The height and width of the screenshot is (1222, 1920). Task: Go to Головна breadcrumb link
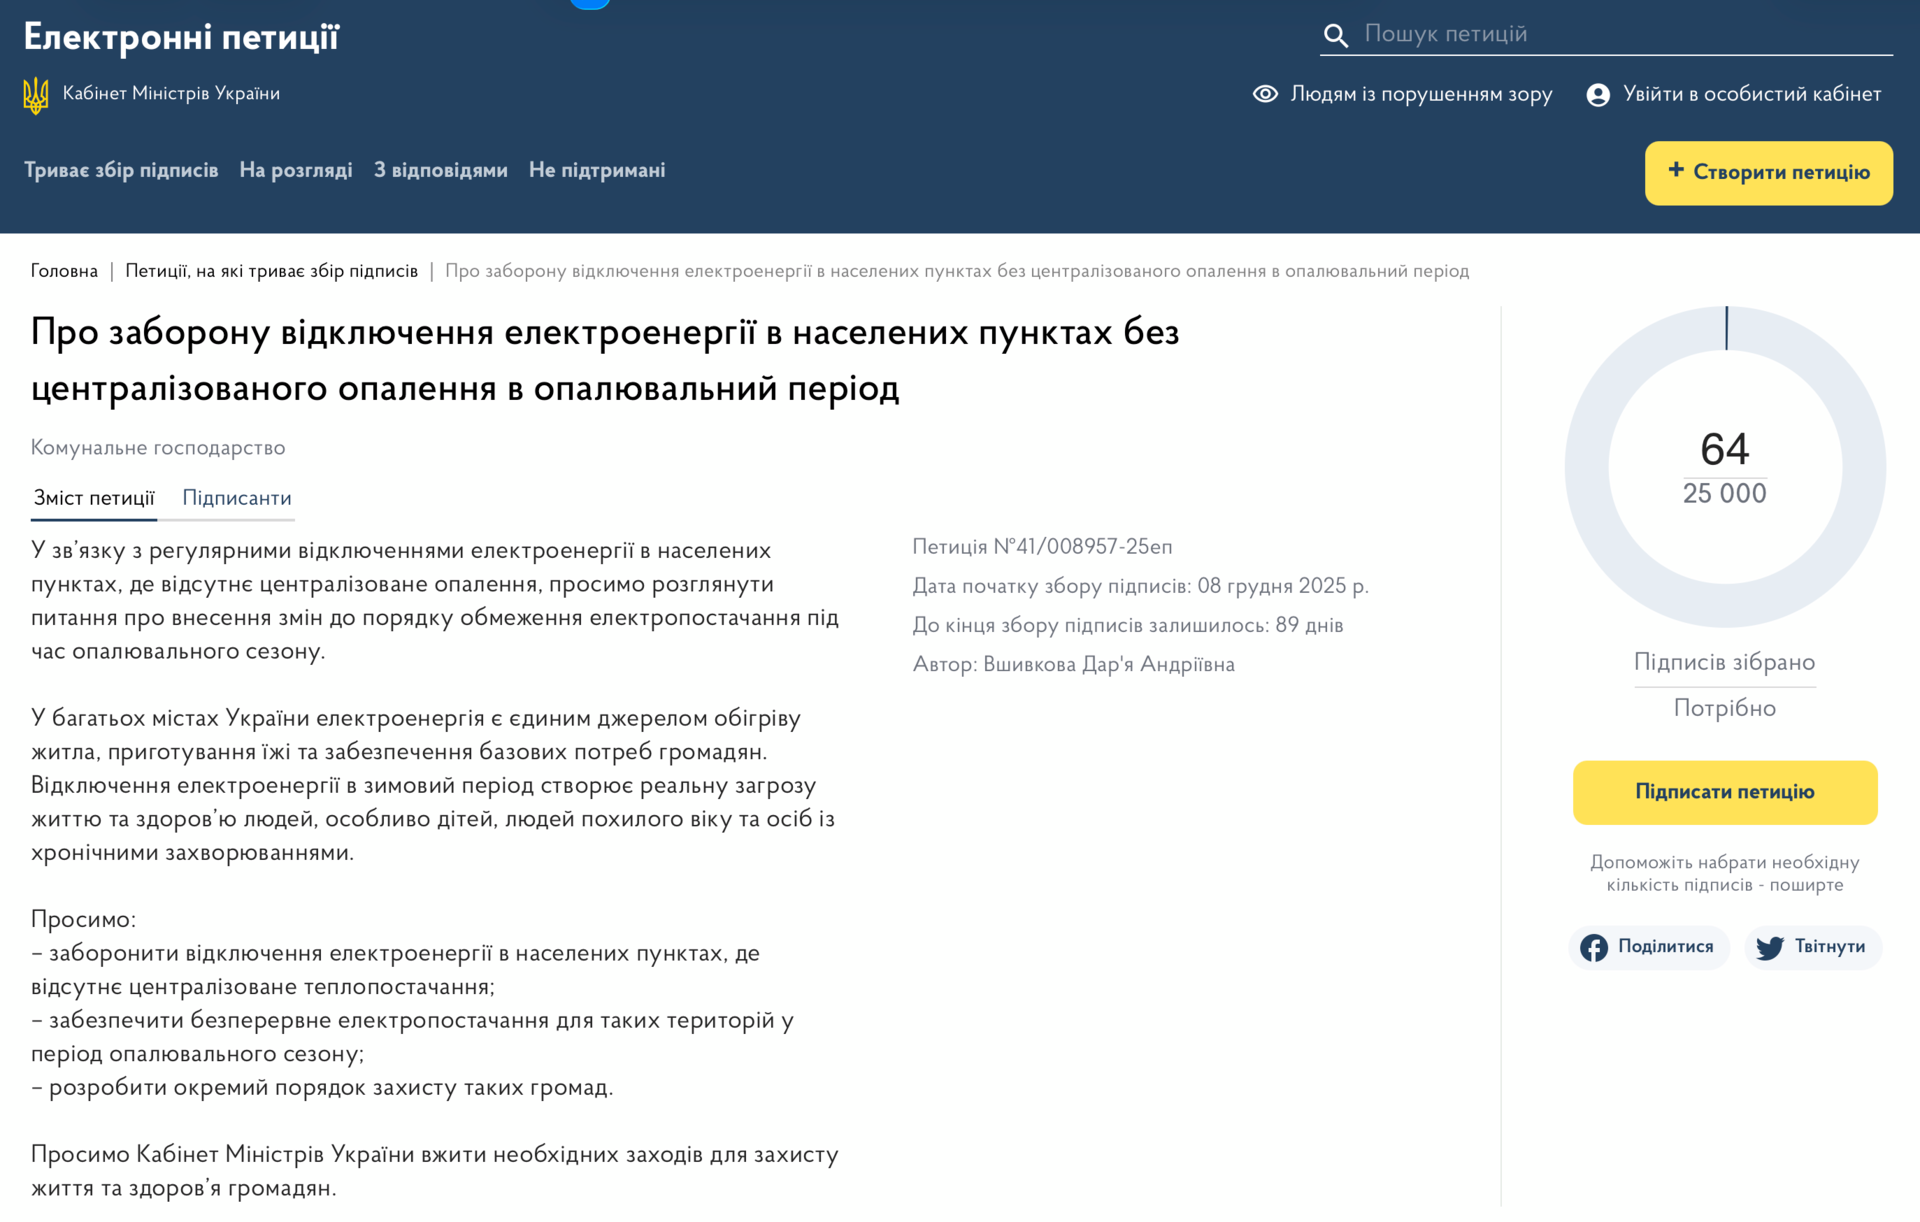(x=64, y=271)
